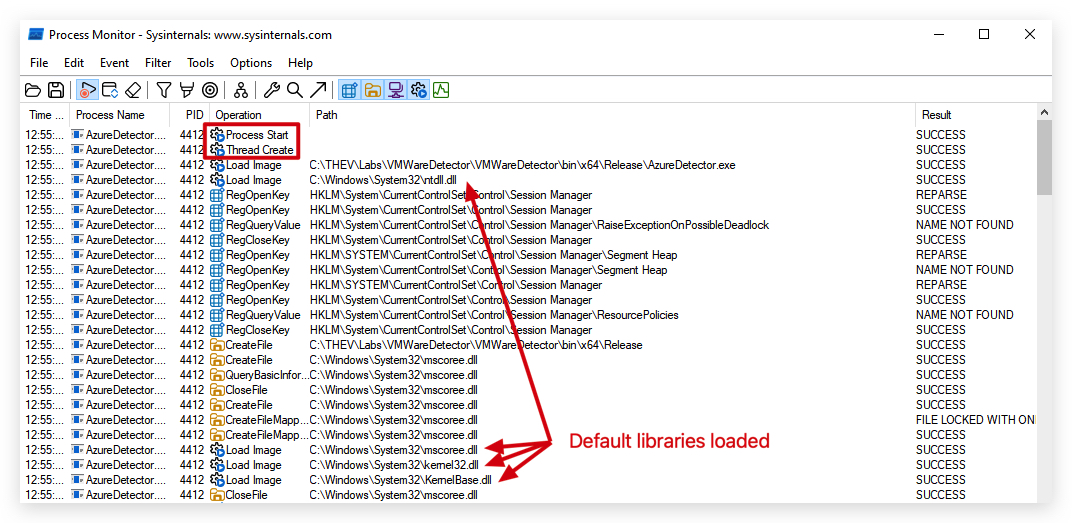Sort by the Process Name column header
This screenshot has width=1072, height=523.
[119, 115]
